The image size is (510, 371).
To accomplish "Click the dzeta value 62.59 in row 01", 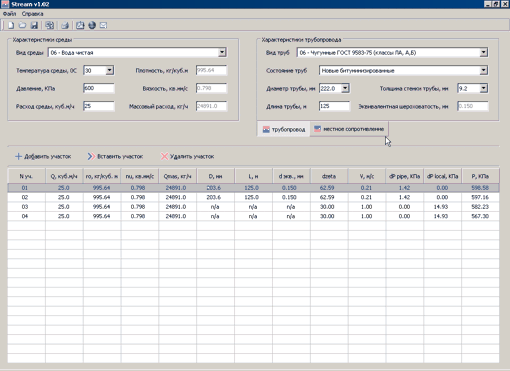I will (327, 188).
